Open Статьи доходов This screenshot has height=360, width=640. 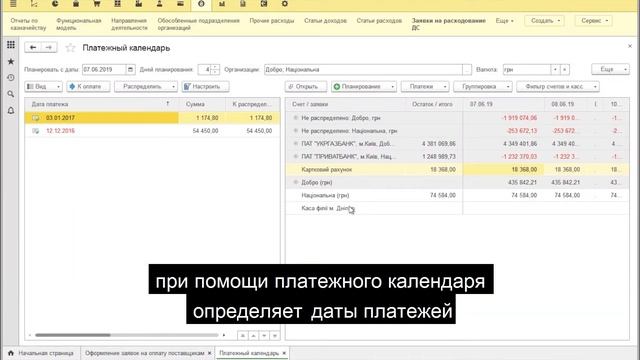325,20
